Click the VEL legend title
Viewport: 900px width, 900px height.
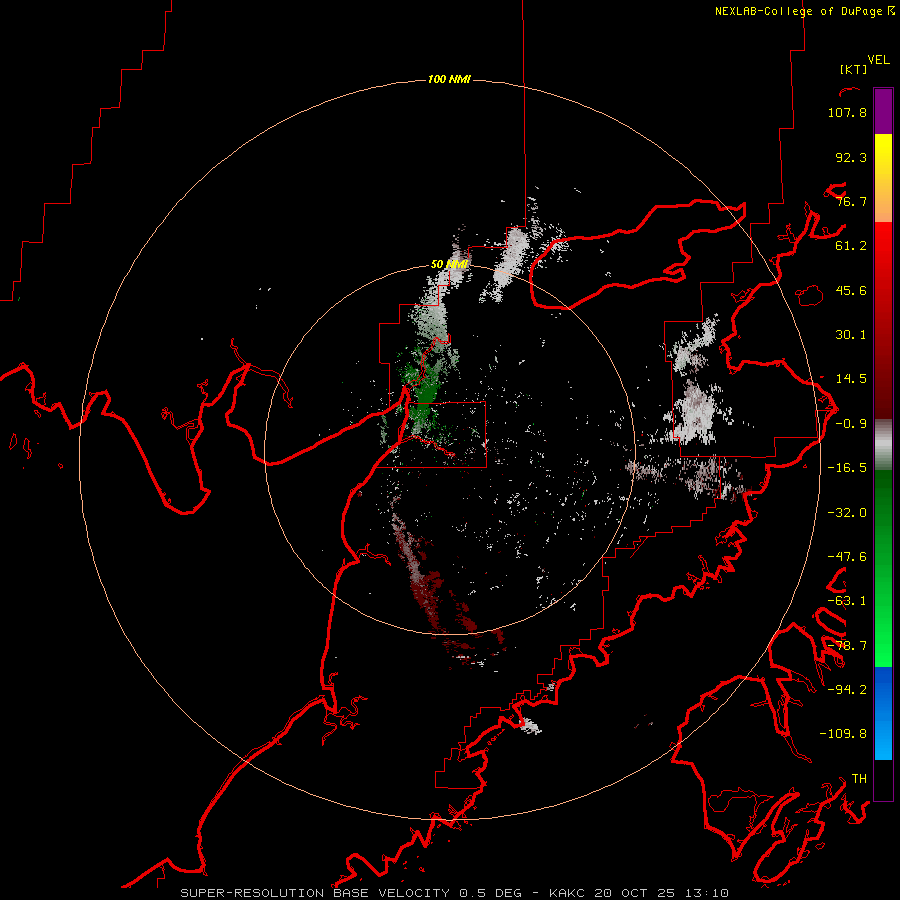pyautogui.click(x=878, y=60)
